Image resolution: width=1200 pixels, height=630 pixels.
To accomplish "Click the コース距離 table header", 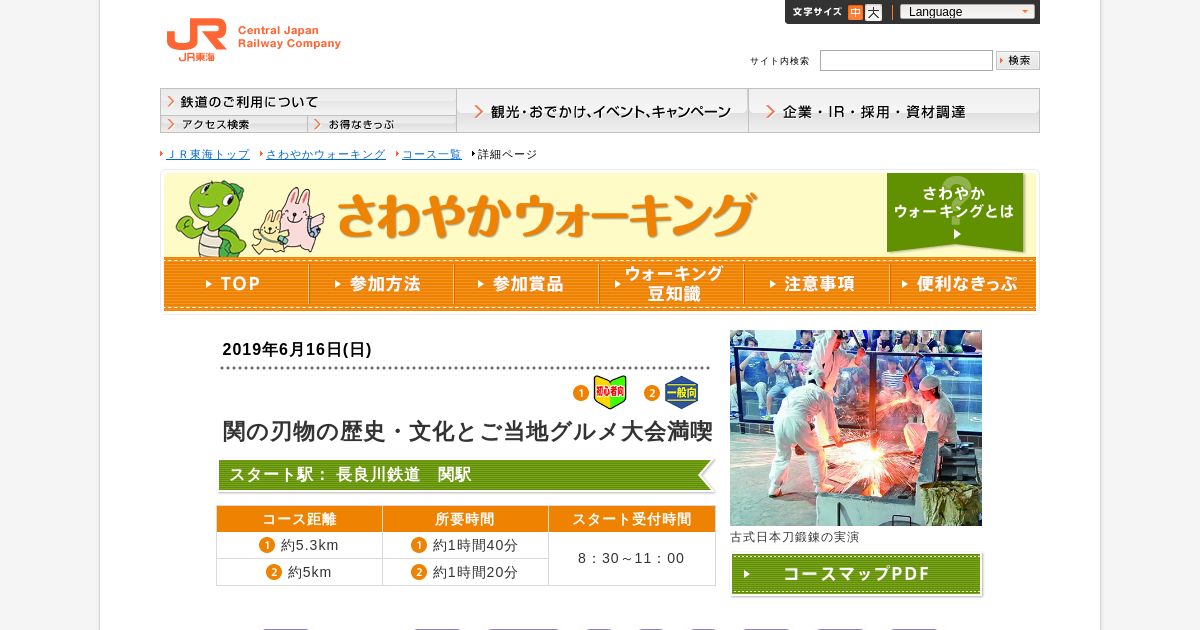I will [299, 519].
